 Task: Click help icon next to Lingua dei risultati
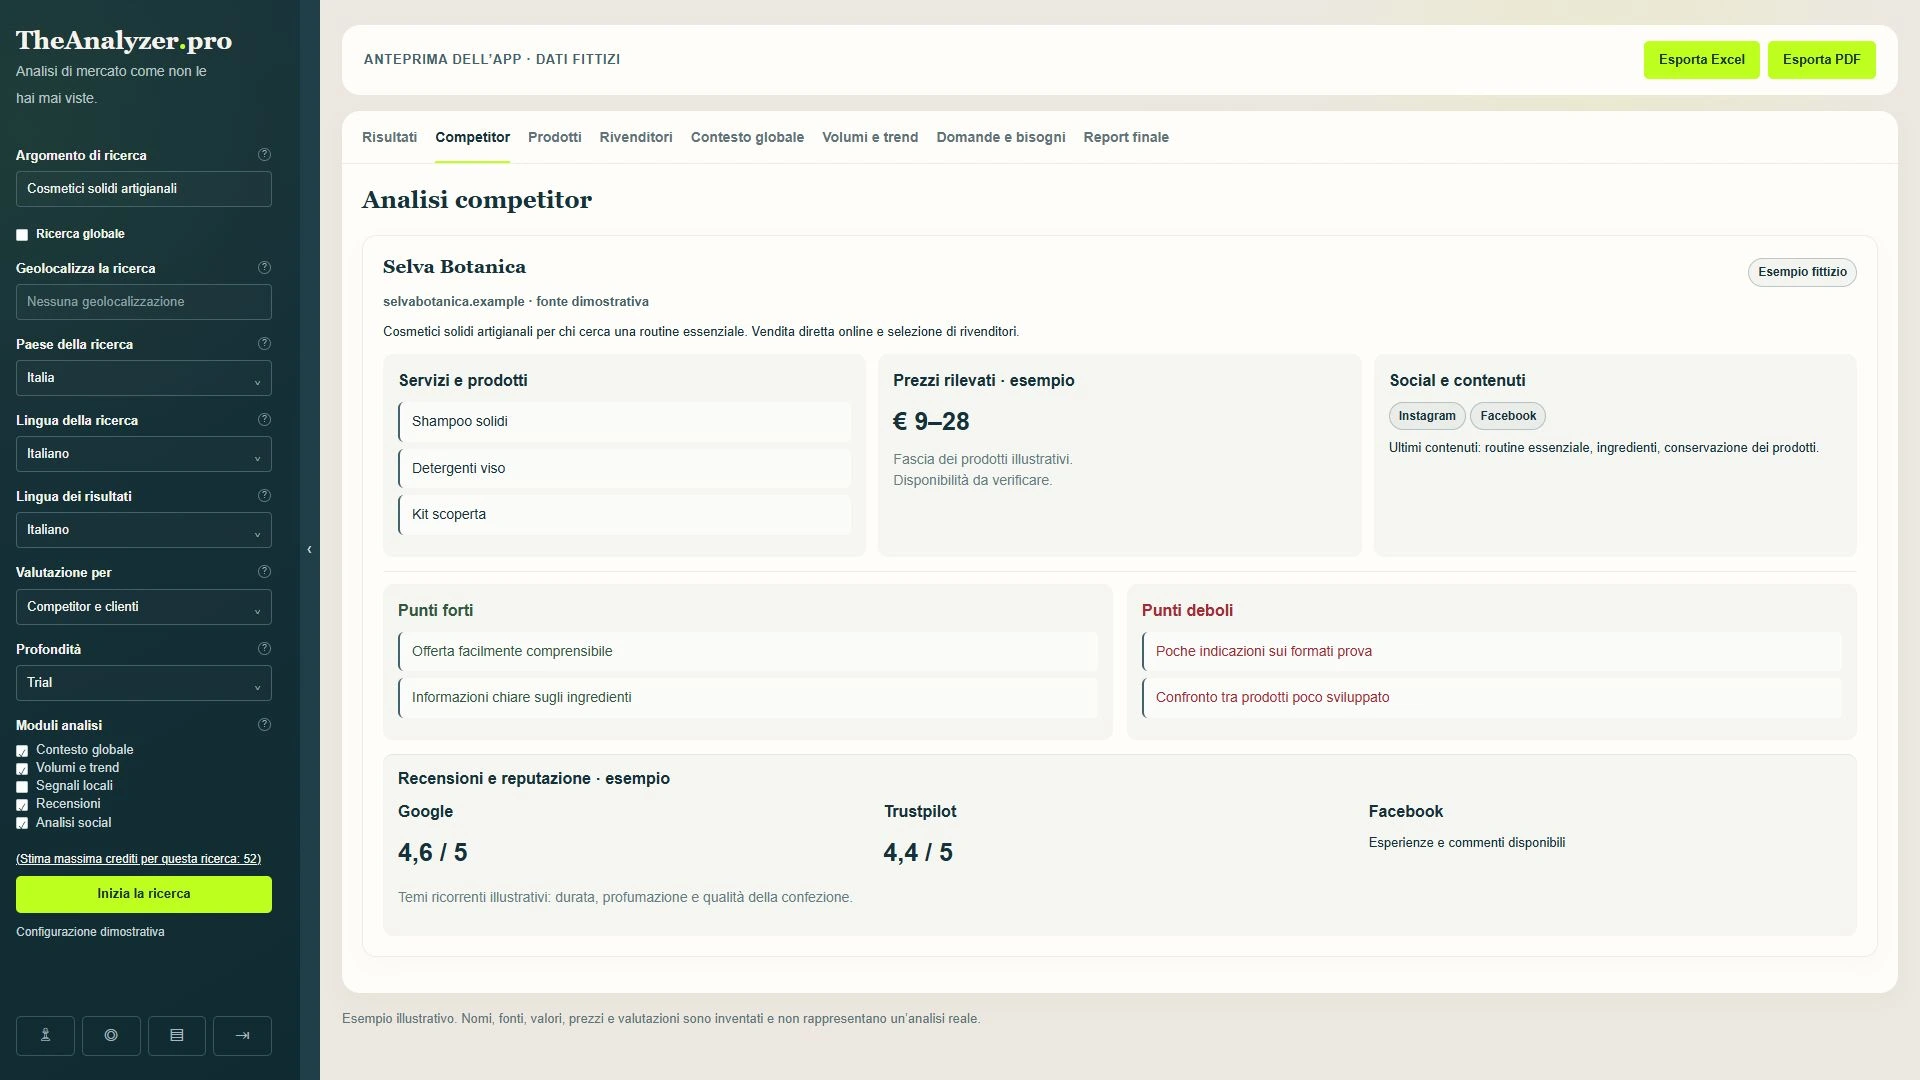click(264, 496)
